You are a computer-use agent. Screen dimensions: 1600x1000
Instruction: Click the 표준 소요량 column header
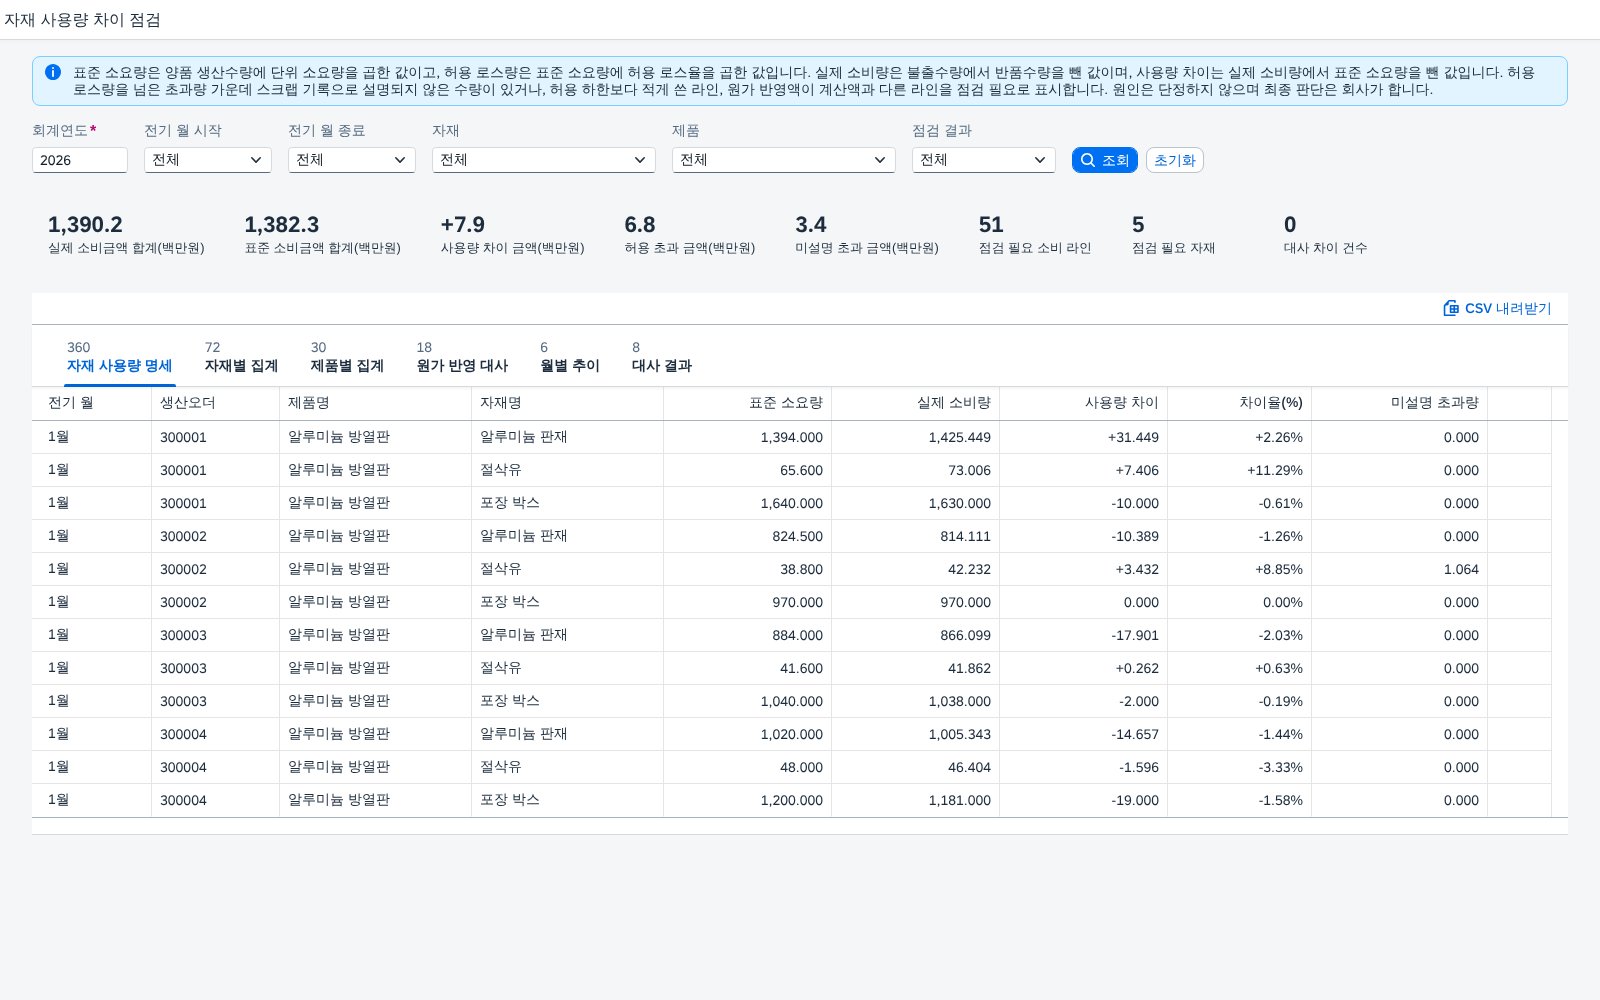748,403
